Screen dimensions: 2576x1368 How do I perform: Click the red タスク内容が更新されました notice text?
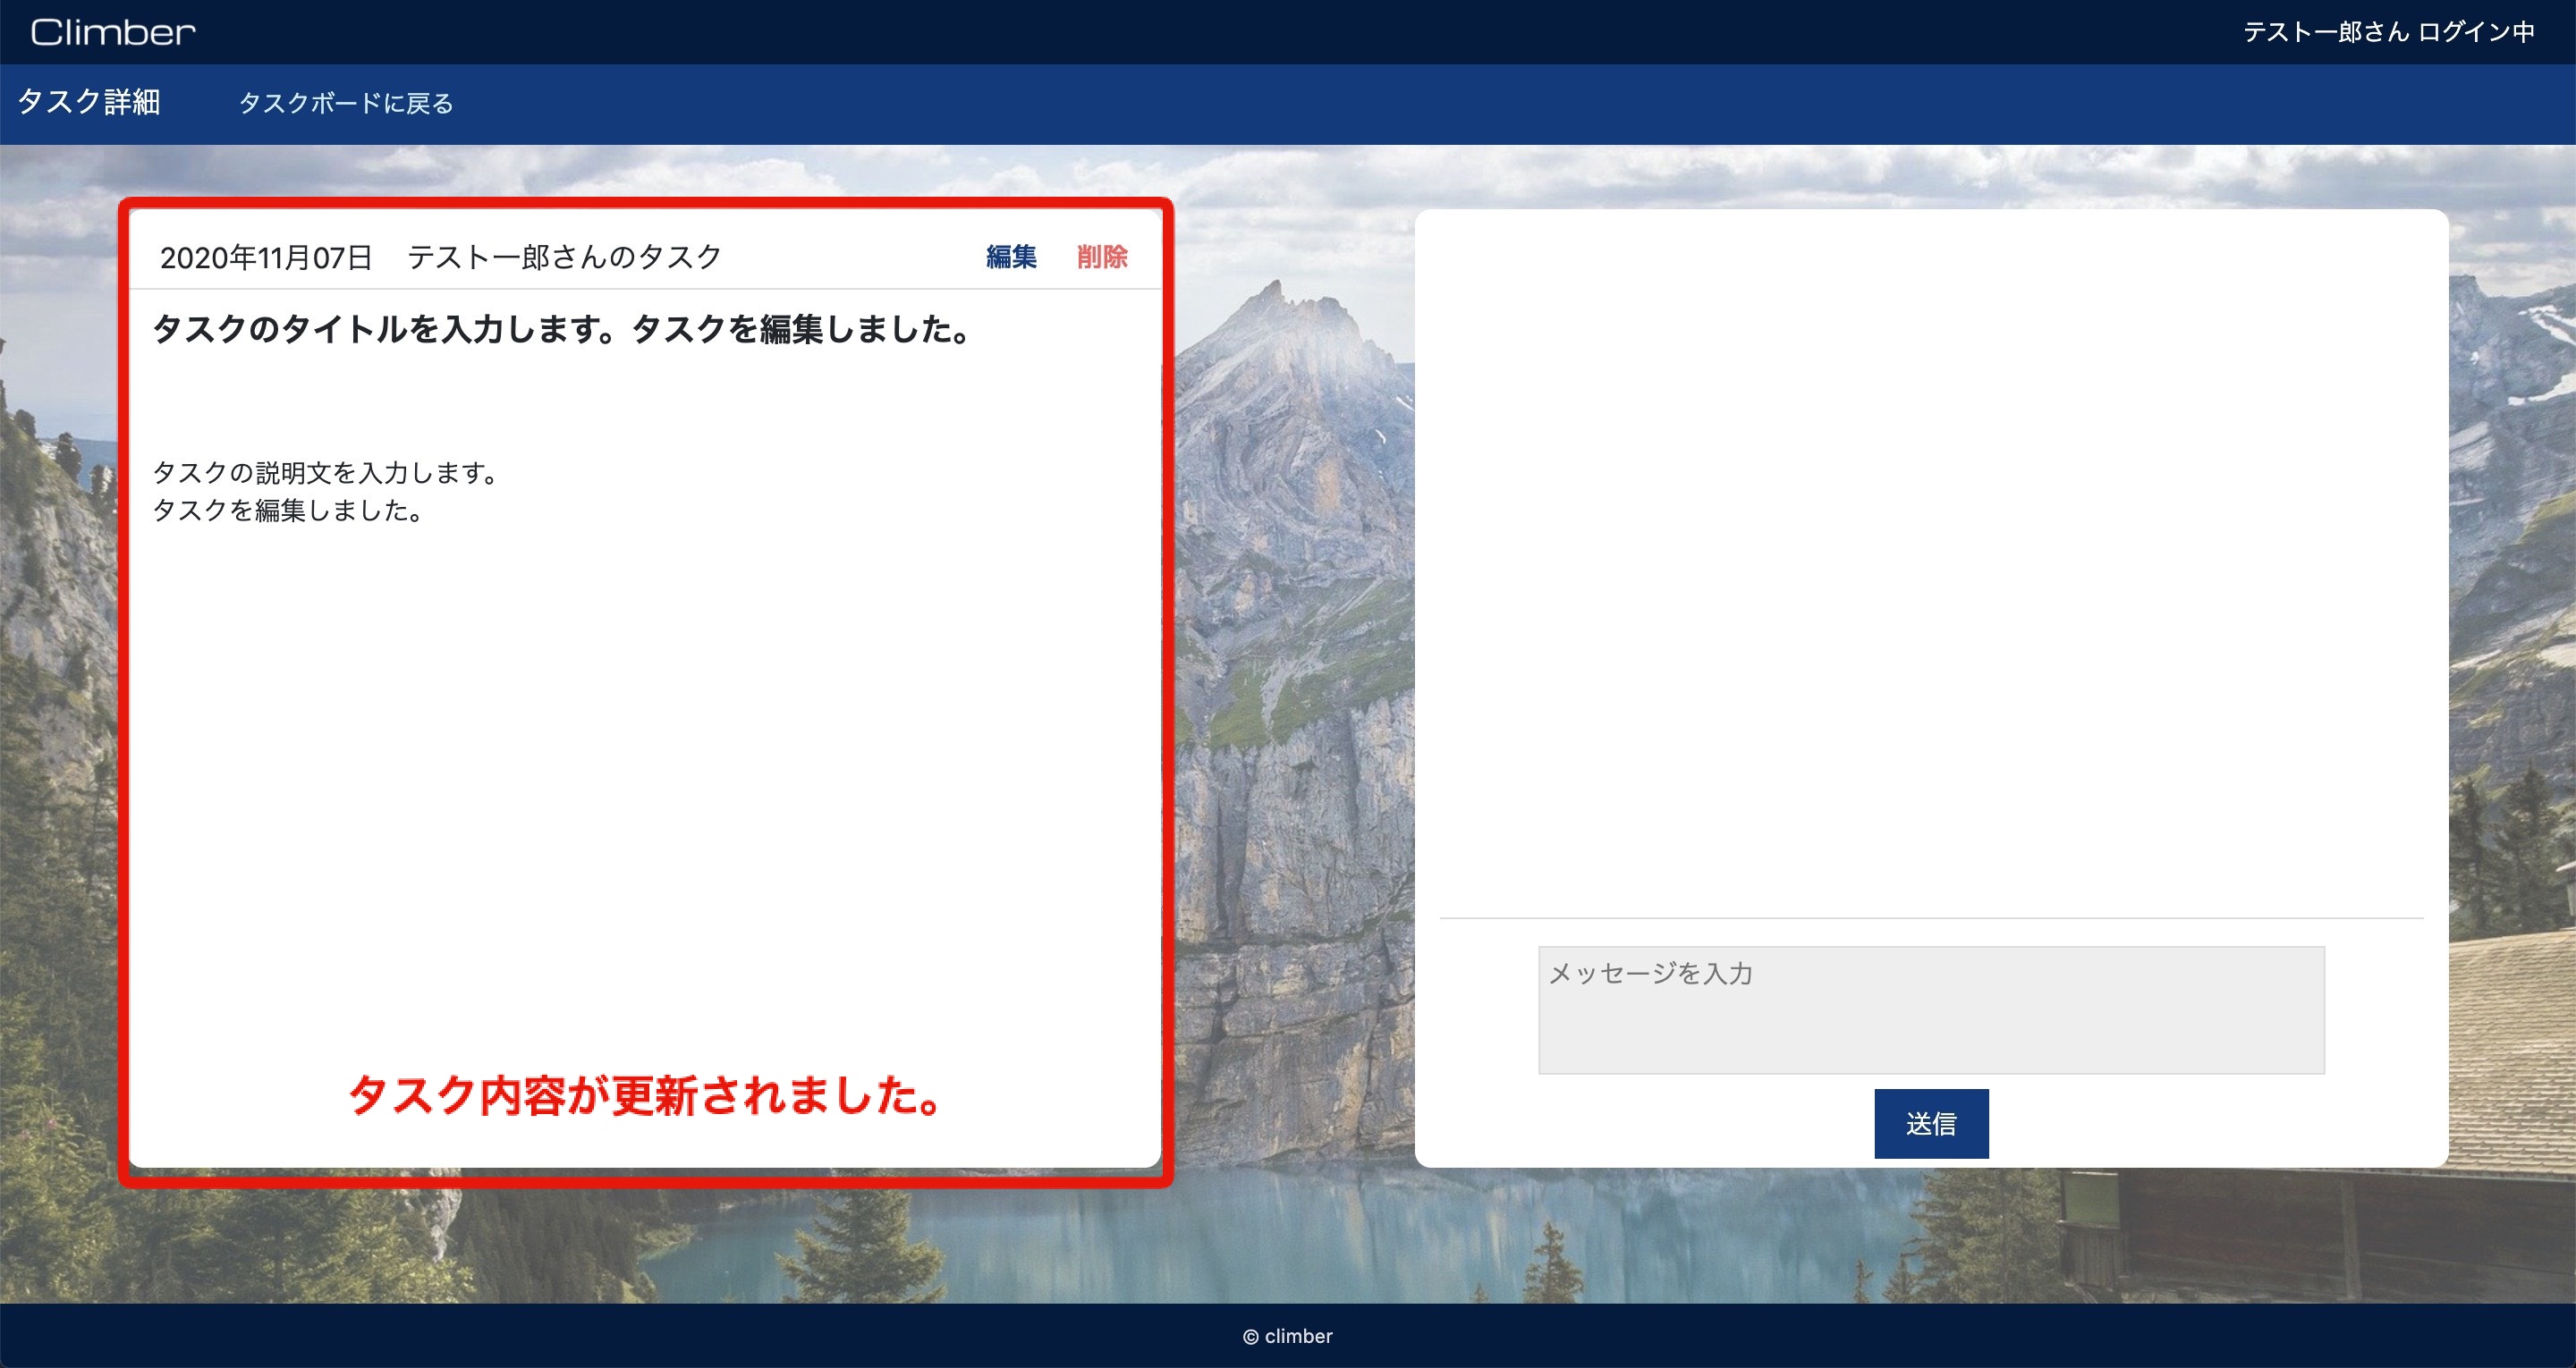[644, 1099]
